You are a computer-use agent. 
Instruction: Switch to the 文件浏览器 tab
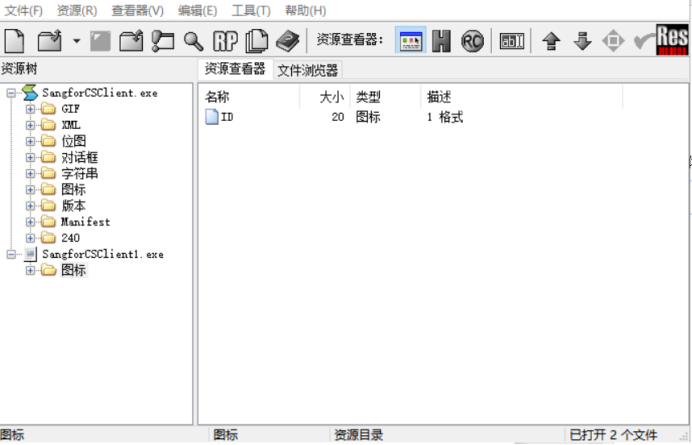(x=308, y=70)
